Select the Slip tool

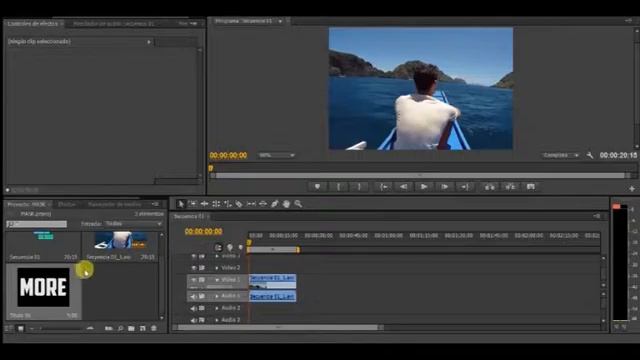(x=251, y=204)
